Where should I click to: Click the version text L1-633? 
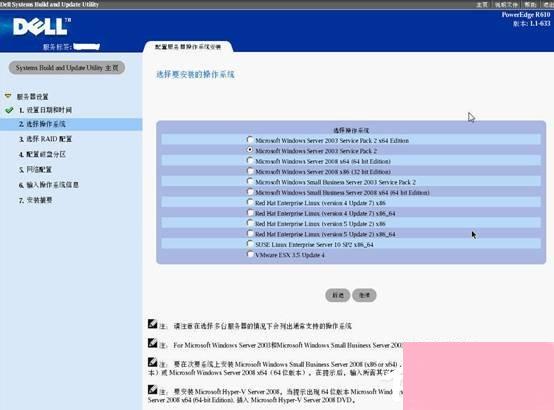click(532, 24)
